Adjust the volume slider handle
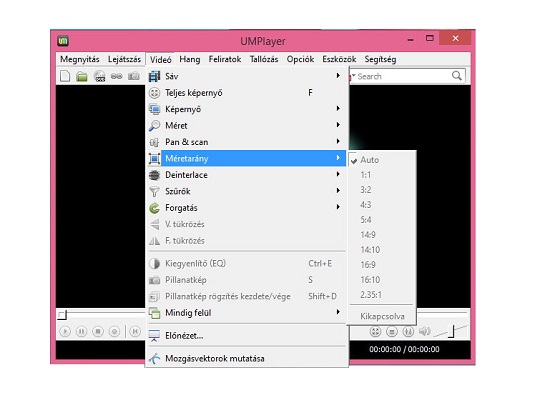 pos(451,332)
